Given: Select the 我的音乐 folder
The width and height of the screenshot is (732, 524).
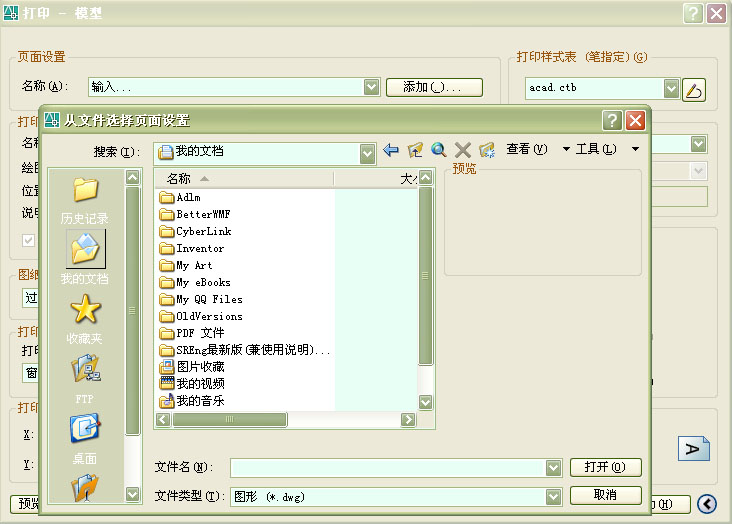Looking at the screenshot, I should [192, 400].
